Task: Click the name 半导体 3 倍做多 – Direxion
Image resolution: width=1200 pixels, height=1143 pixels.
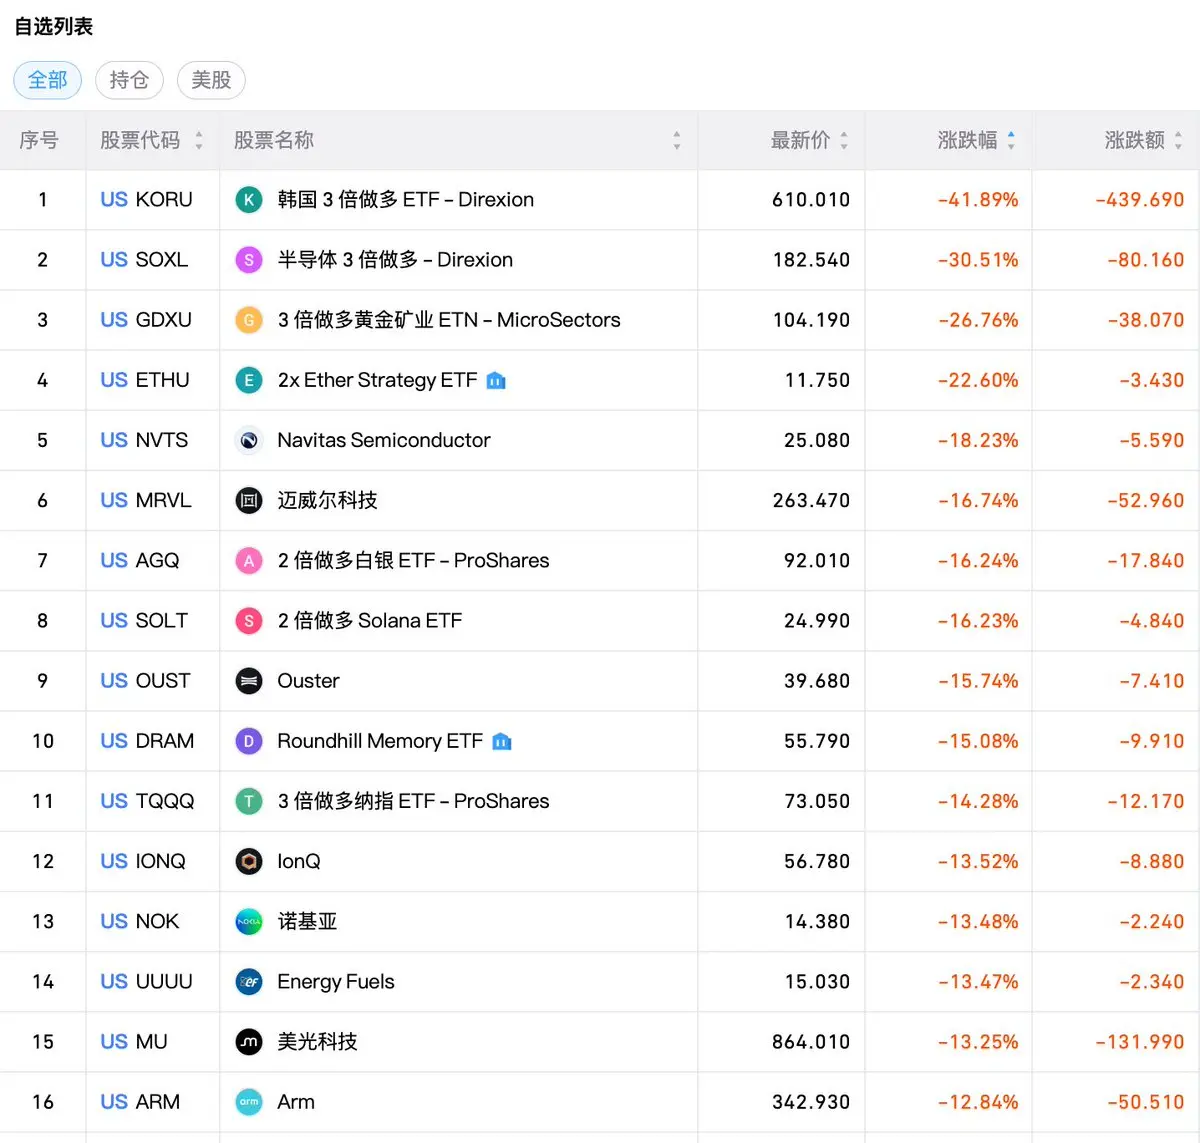Action: pyautogui.click(x=395, y=260)
